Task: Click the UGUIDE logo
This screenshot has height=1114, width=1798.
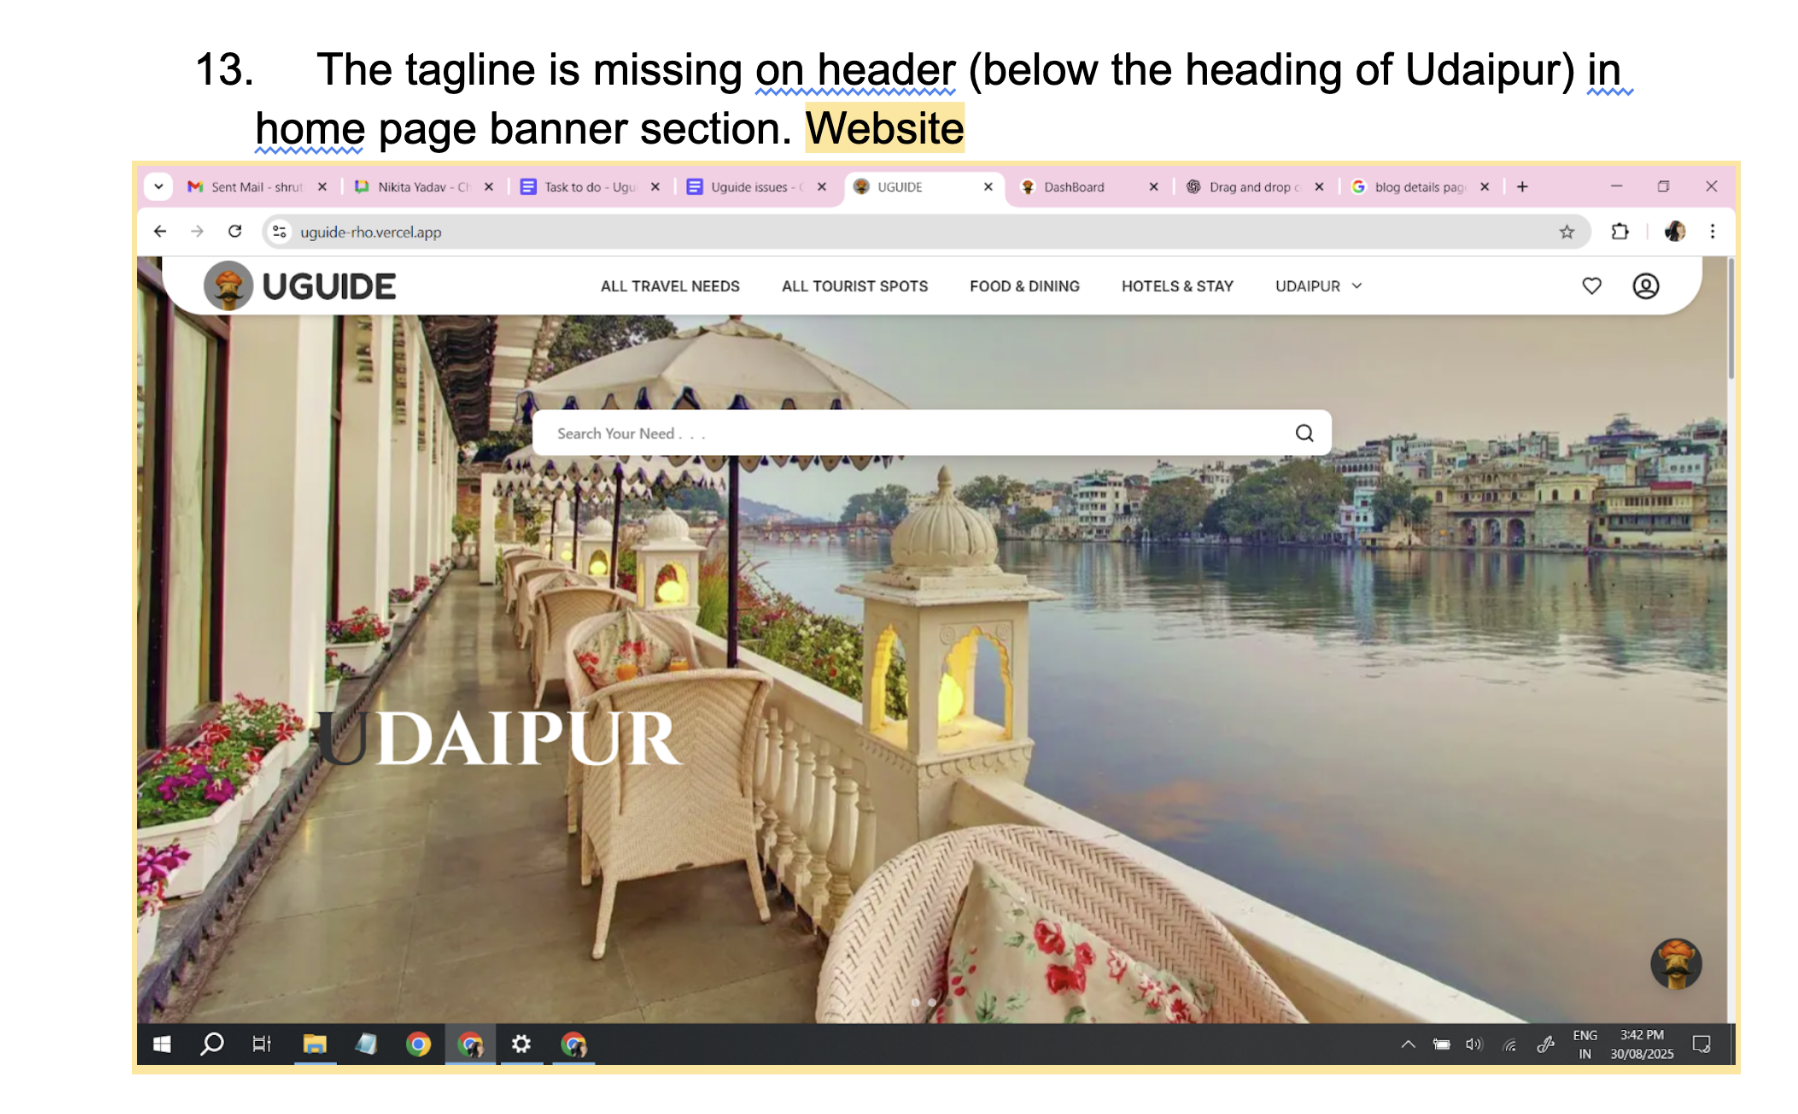Action: (300, 286)
